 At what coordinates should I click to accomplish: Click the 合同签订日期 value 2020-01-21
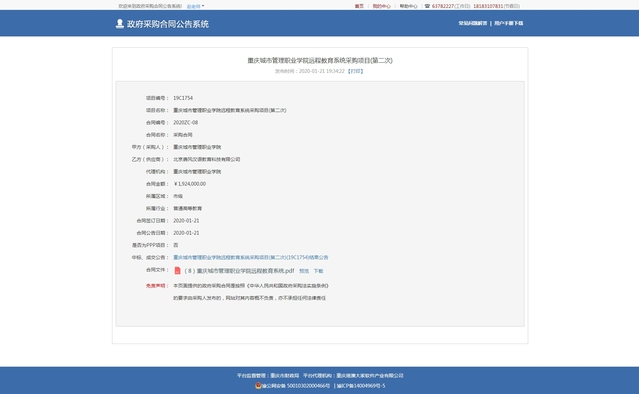point(186,220)
